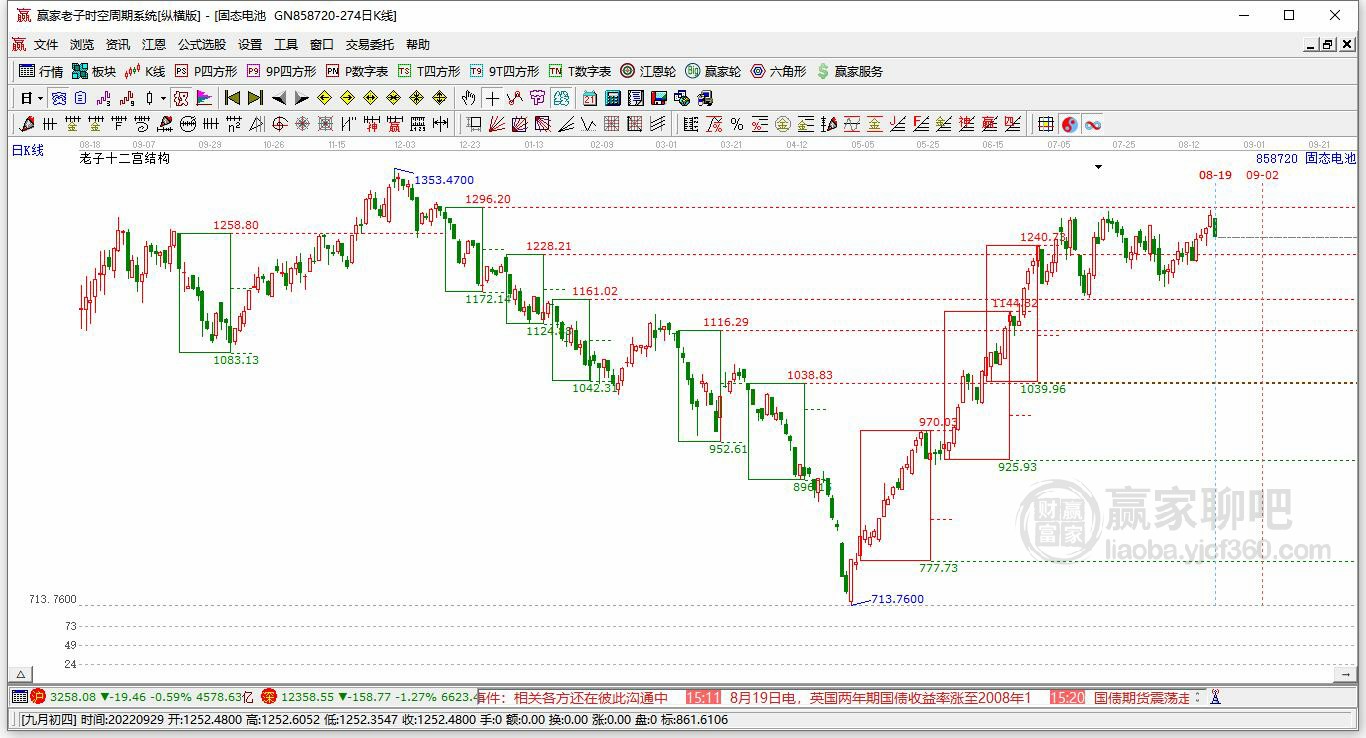The width and height of the screenshot is (1366, 738).
Task: Click the 深 Shenzhen index icon
Action: tap(268, 696)
